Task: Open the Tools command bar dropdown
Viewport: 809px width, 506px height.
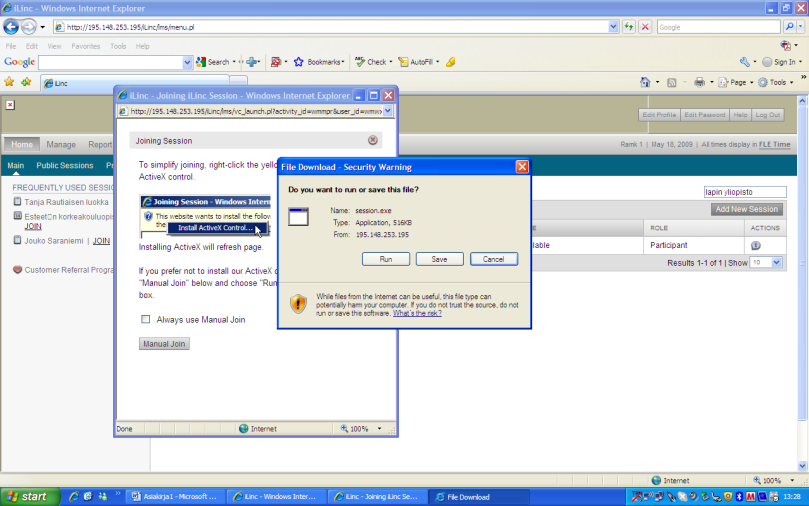Action: 776,82
